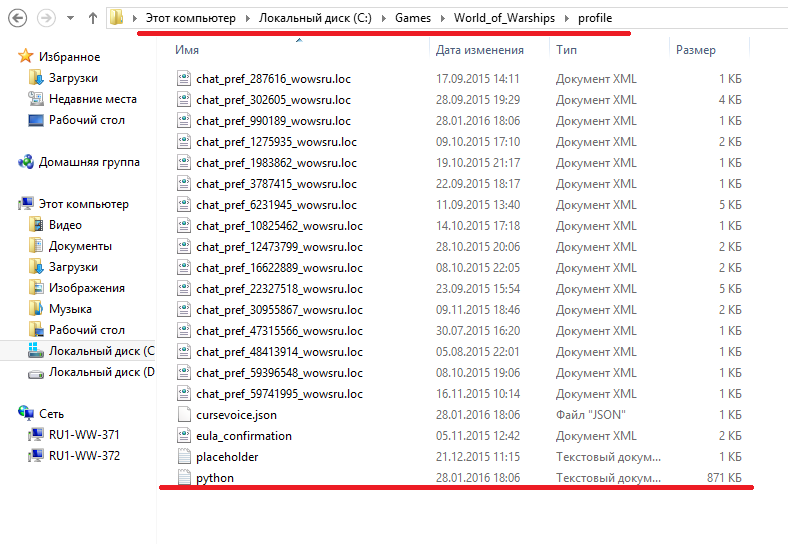Select file icon of chat_pref_59741995_wowsru.loc
Image resolution: width=788 pixels, height=544 pixels.
pyautogui.click(x=184, y=394)
